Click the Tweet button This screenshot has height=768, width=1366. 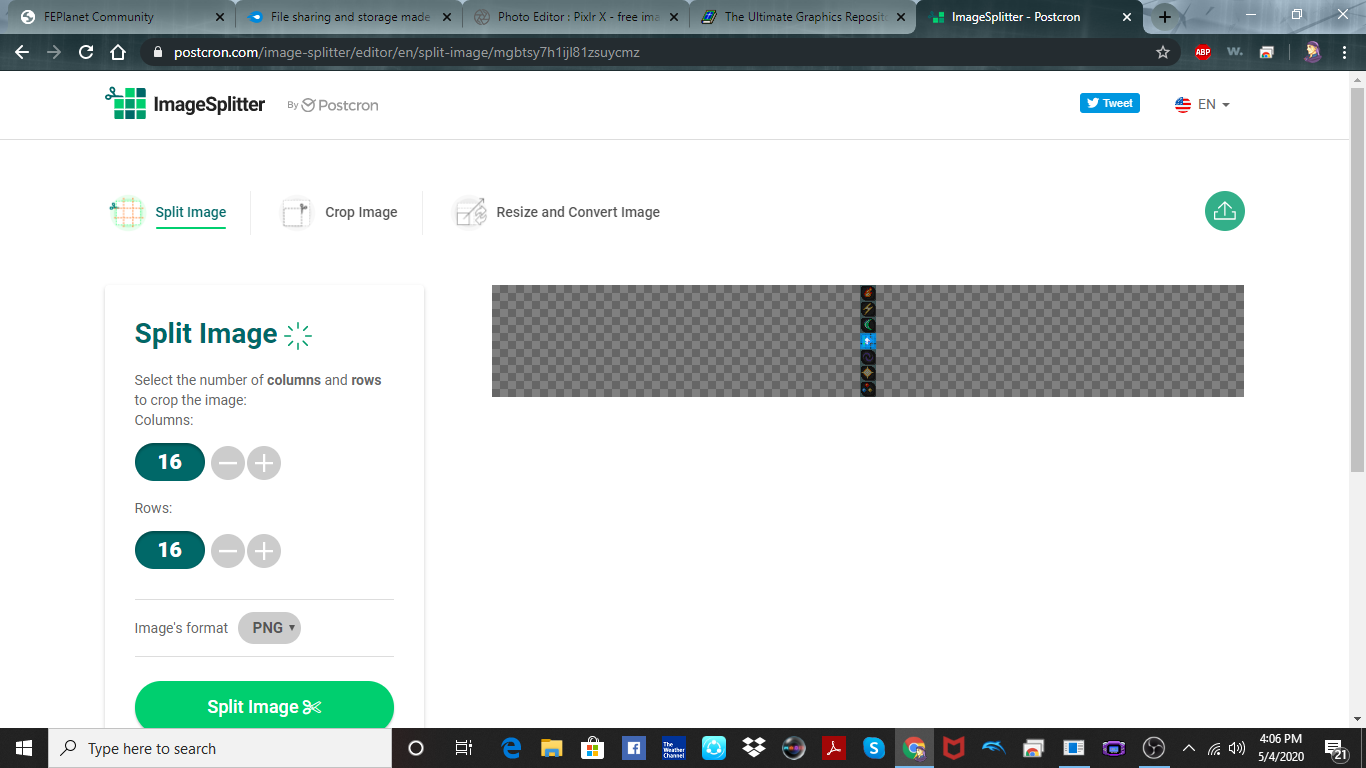click(x=1109, y=103)
